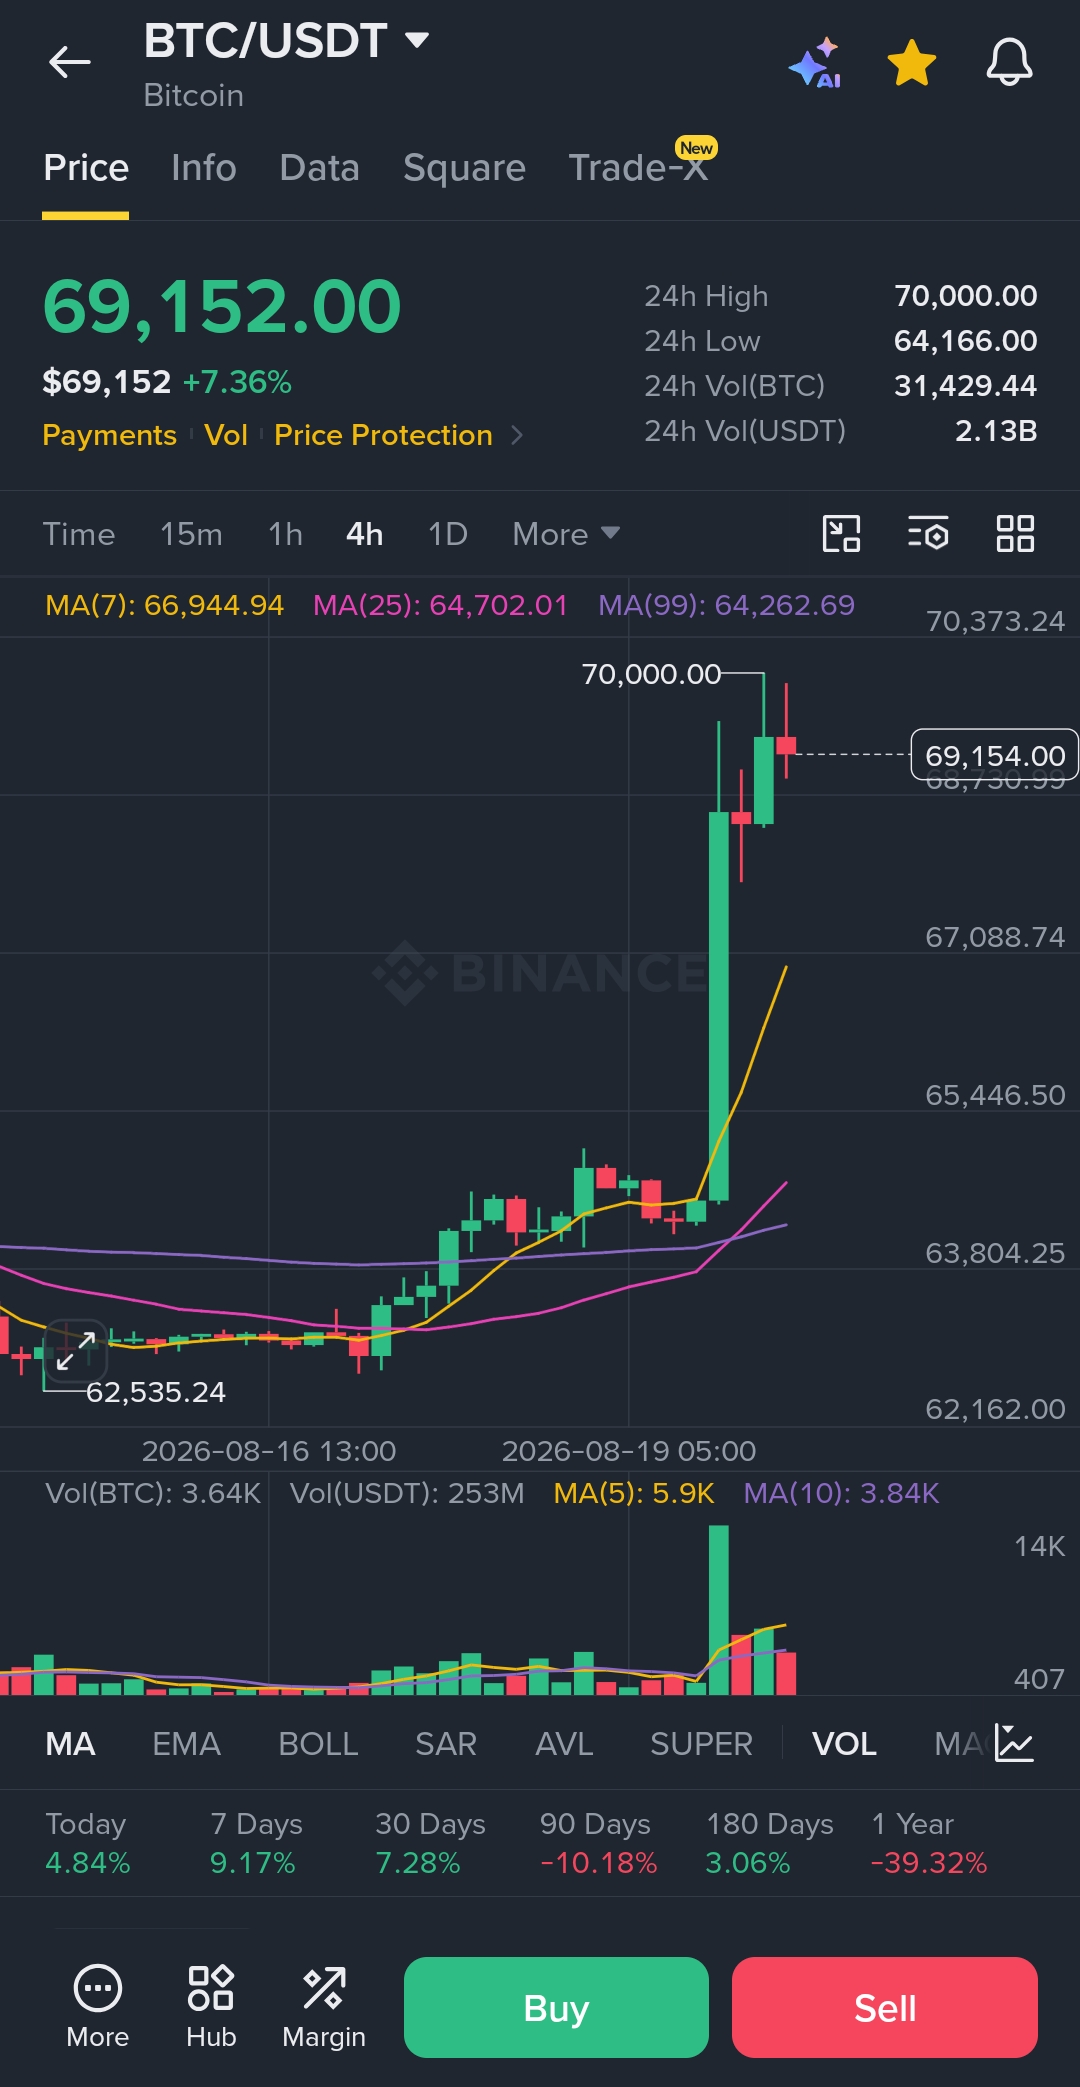This screenshot has height=2087, width=1080.
Task: Open the multi-chart grid layout icon
Action: click(1015, 533)
